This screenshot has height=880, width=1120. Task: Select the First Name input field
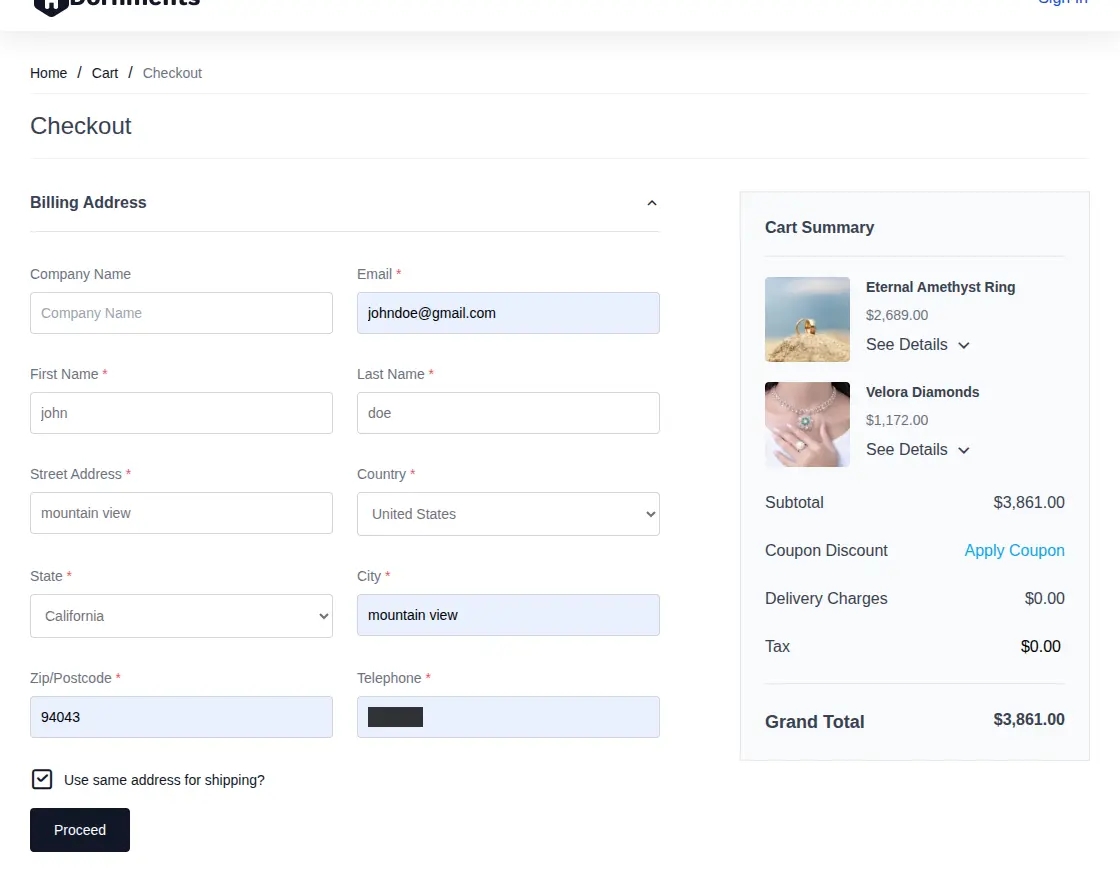click(181, 413)
